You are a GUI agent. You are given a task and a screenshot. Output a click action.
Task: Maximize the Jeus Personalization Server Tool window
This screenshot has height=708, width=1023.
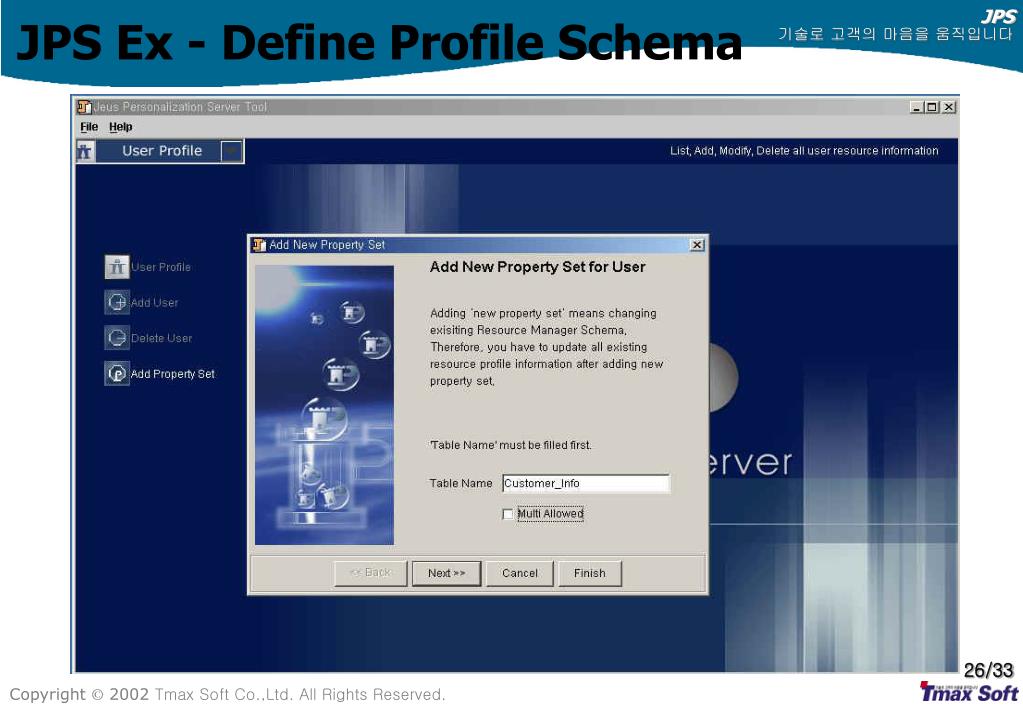coord(932,107)
